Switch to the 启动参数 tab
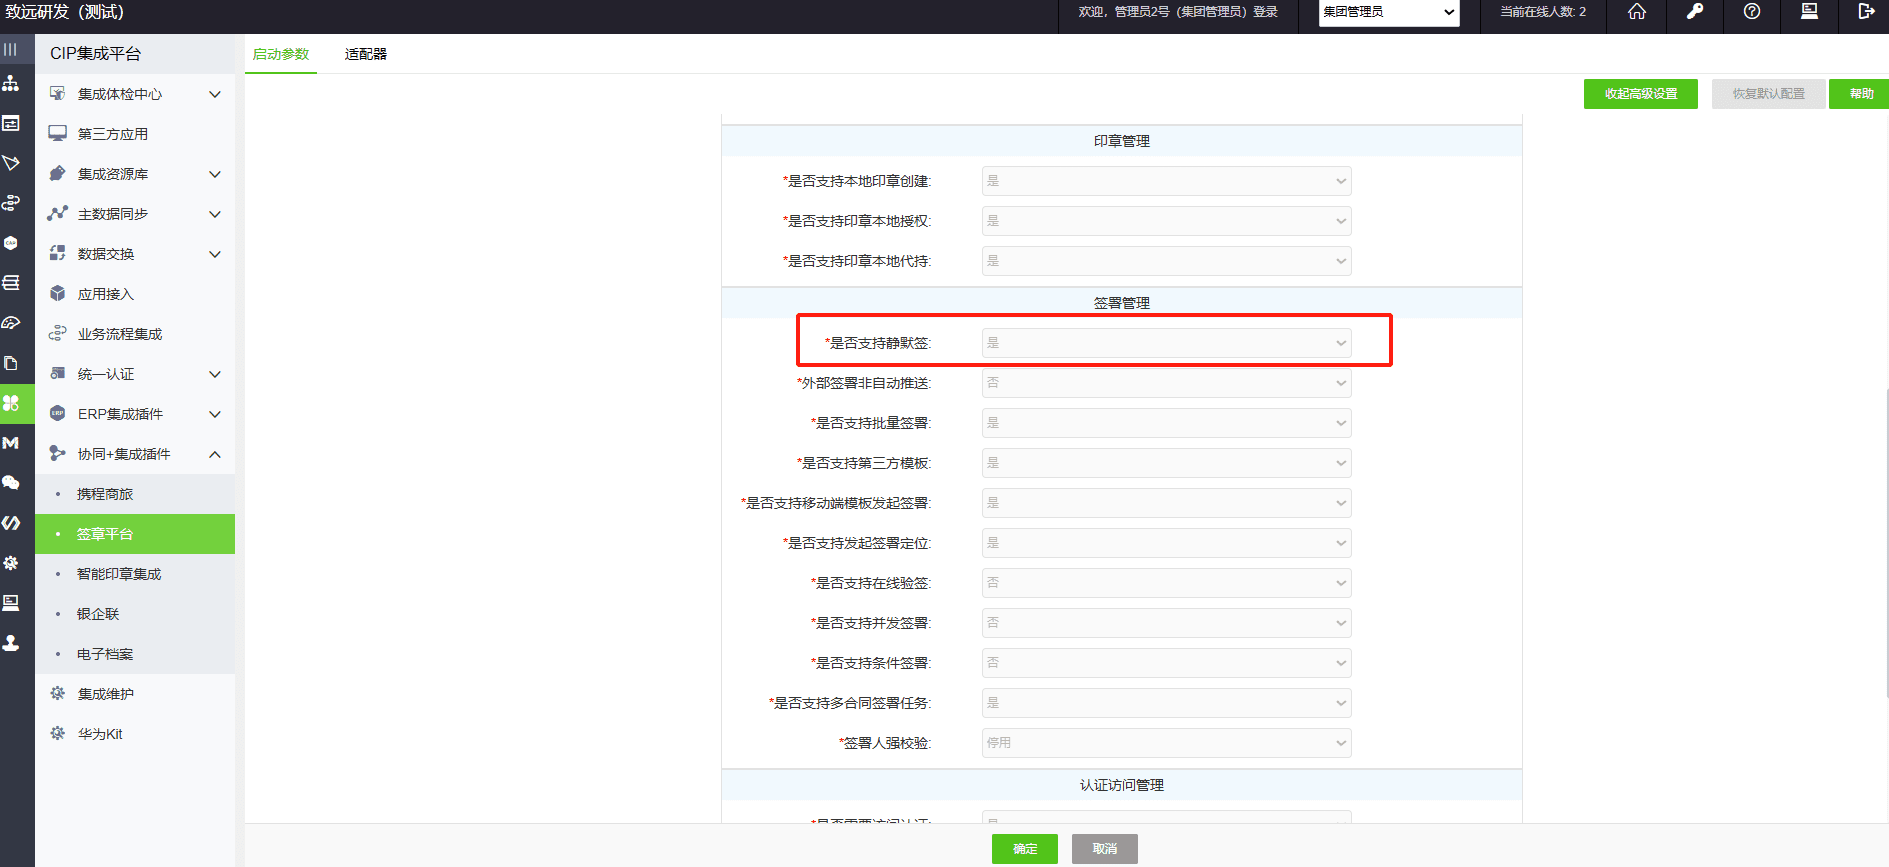The width and height of the screenshot is (1889, 867). [x=281, y=54]
